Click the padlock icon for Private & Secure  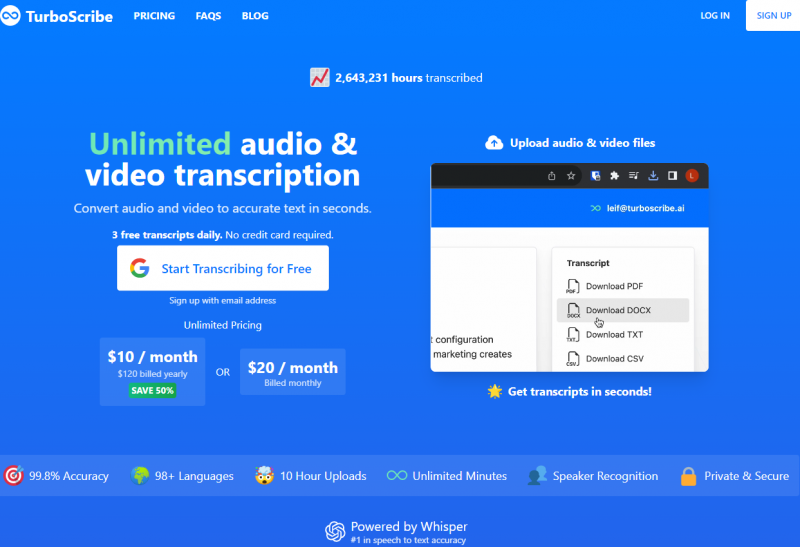point(688,476)
